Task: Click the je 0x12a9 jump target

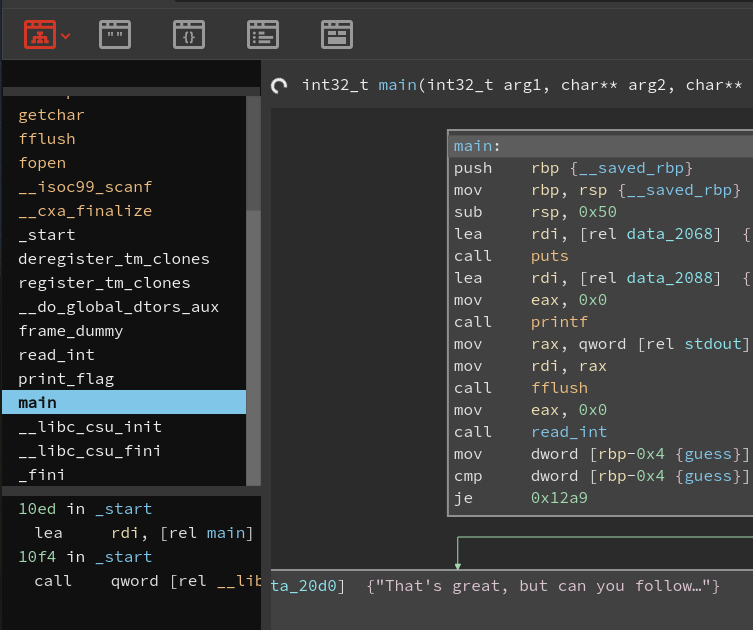Action: pyautogui.click(x=559, y=498)
